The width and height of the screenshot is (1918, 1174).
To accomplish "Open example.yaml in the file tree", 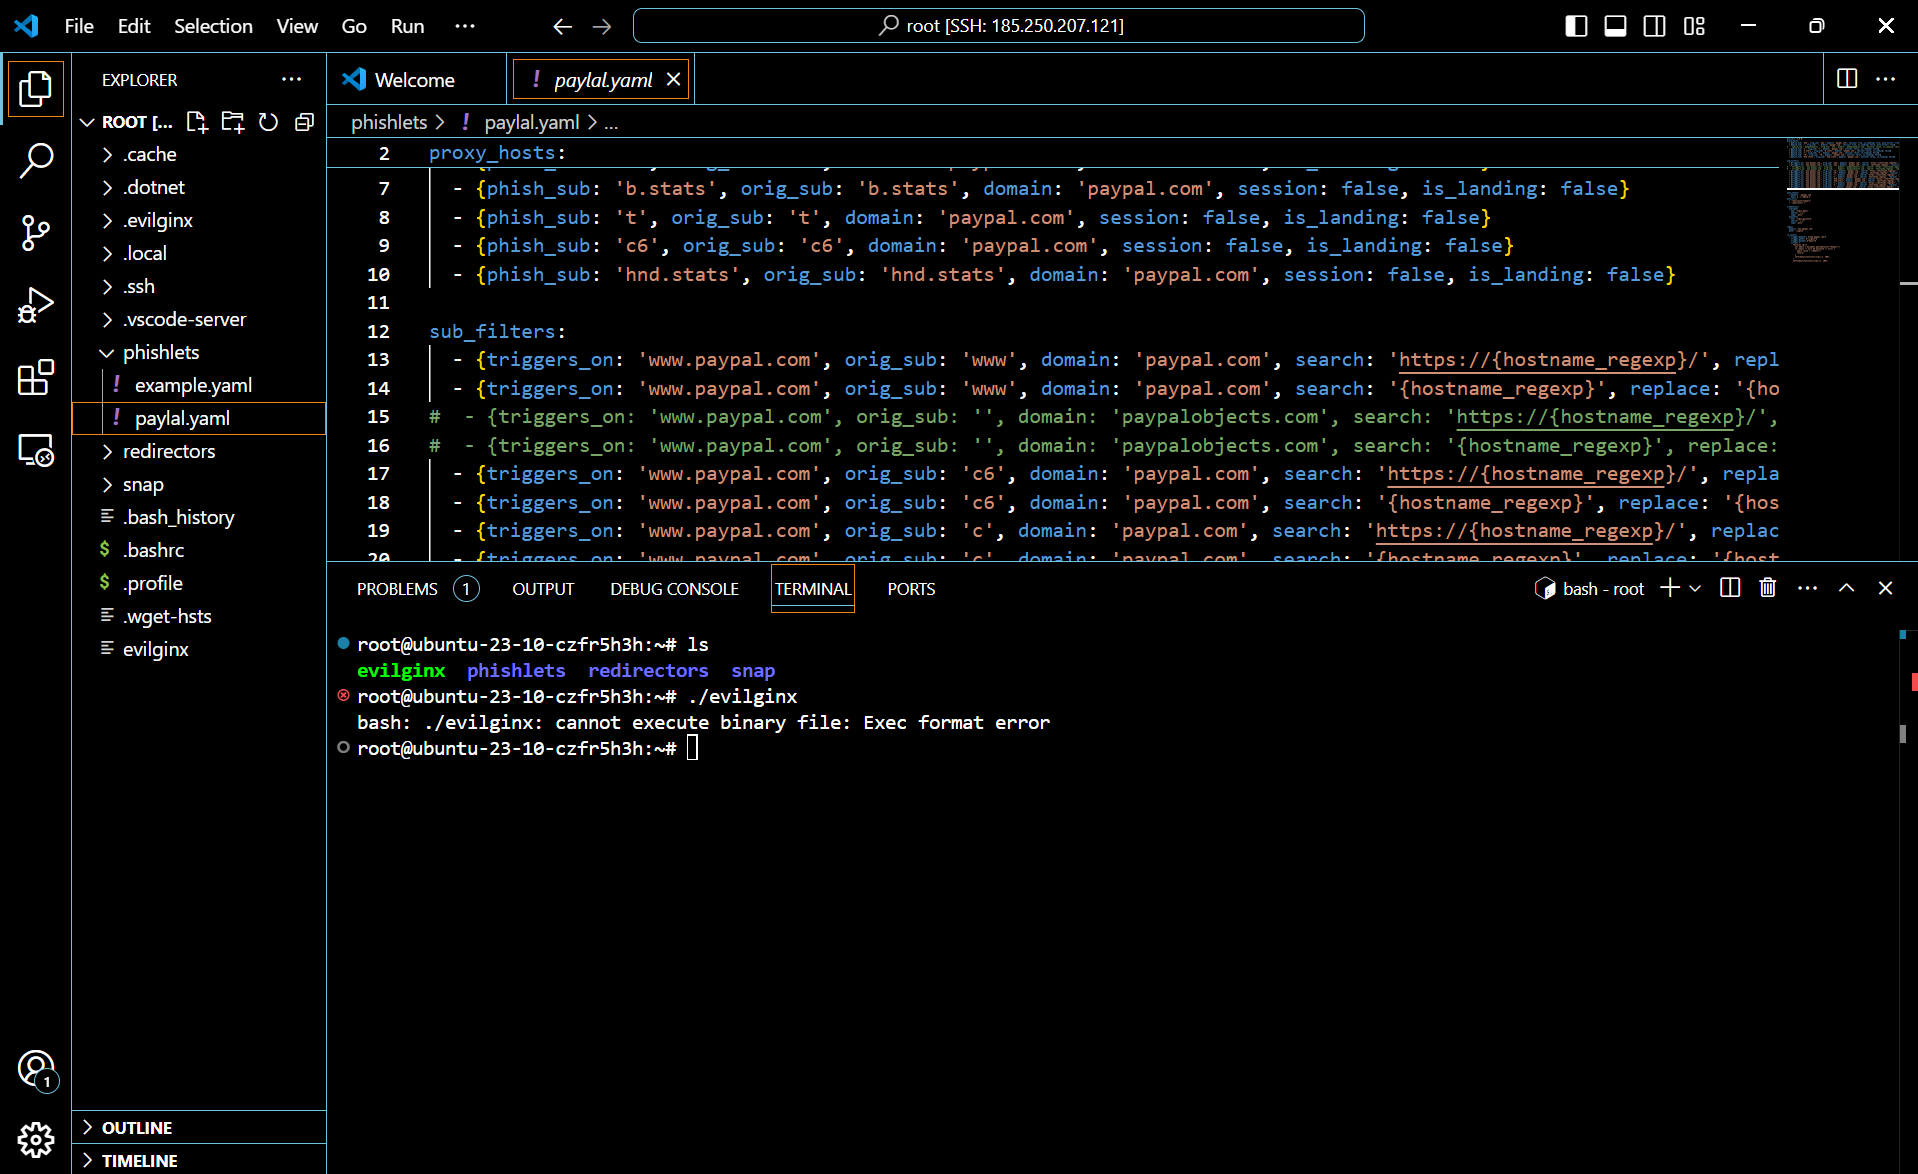I will click(x=199, y=385).
